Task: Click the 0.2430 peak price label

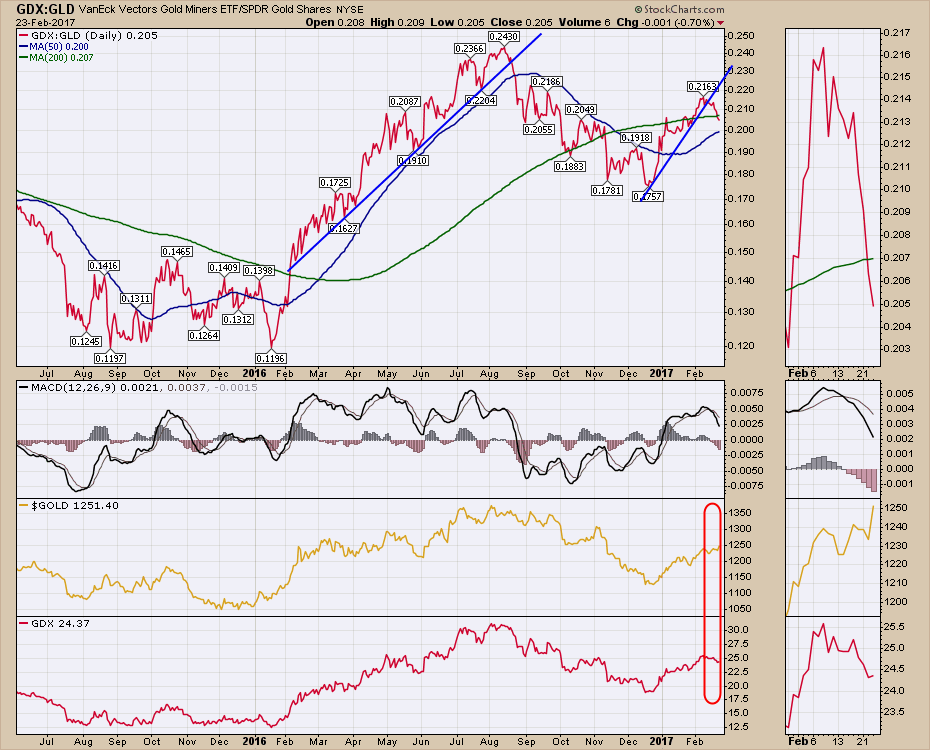Action: pyautogui.click(x=504, y=36)
